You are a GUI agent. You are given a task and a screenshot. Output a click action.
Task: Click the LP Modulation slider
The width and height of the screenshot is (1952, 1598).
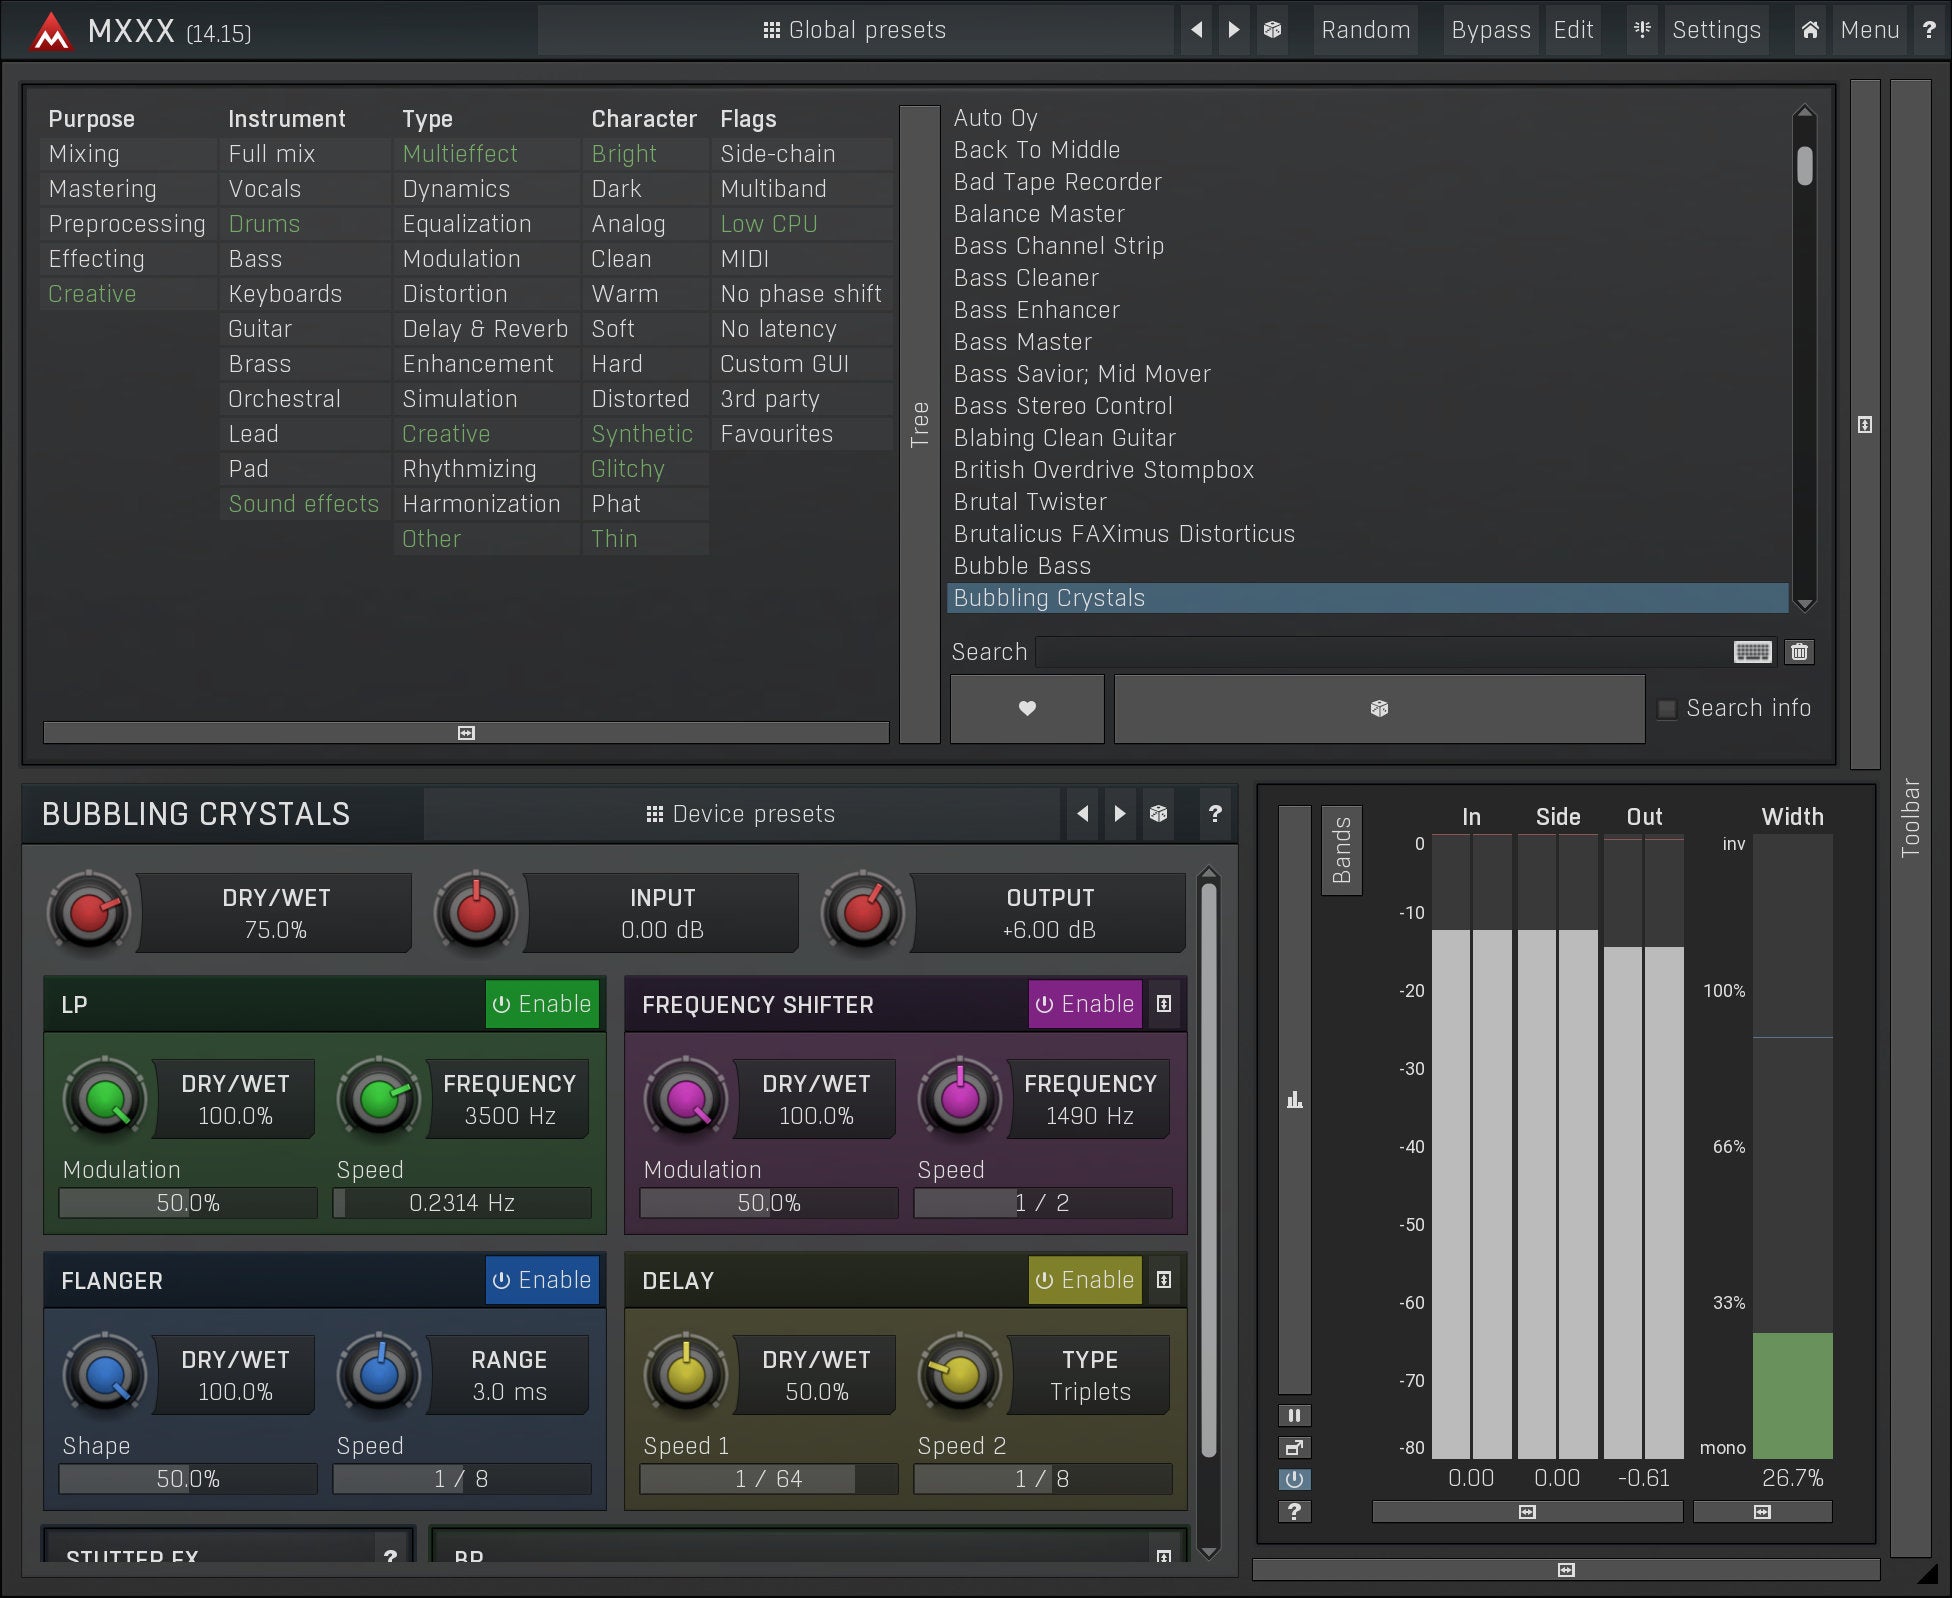[188, 1203]
